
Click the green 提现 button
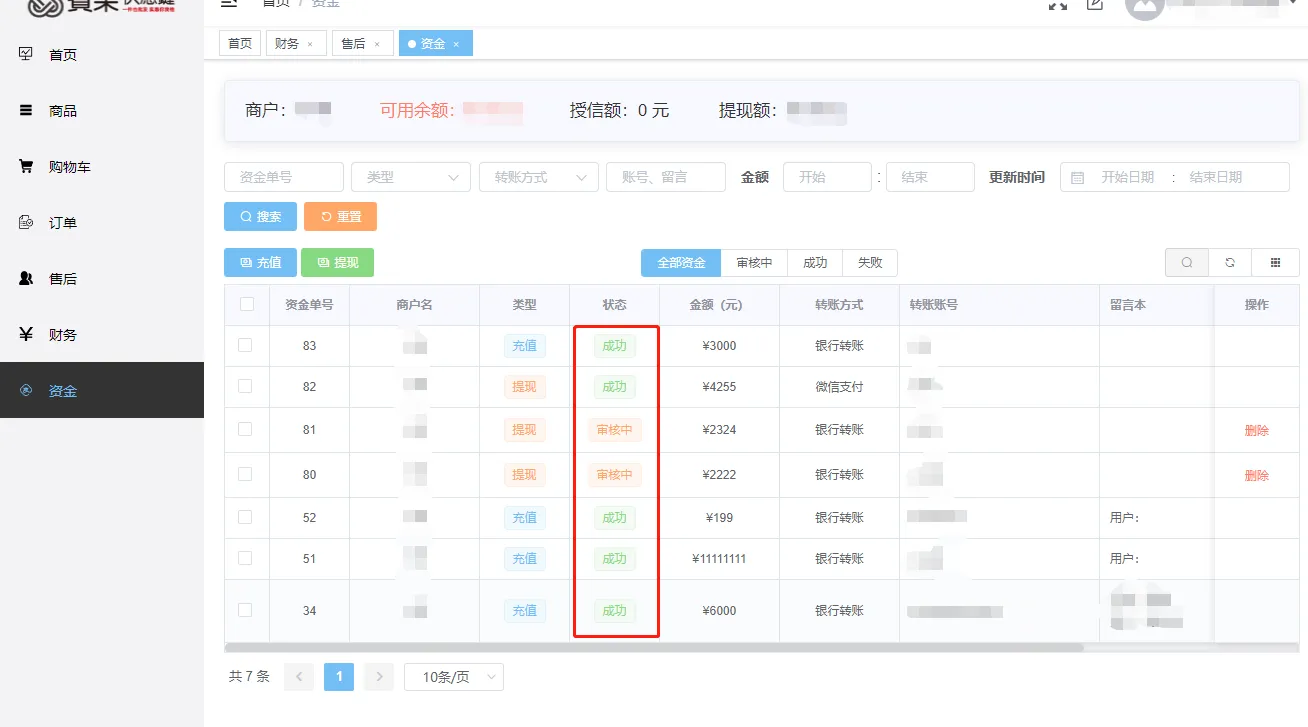(337, 262)
